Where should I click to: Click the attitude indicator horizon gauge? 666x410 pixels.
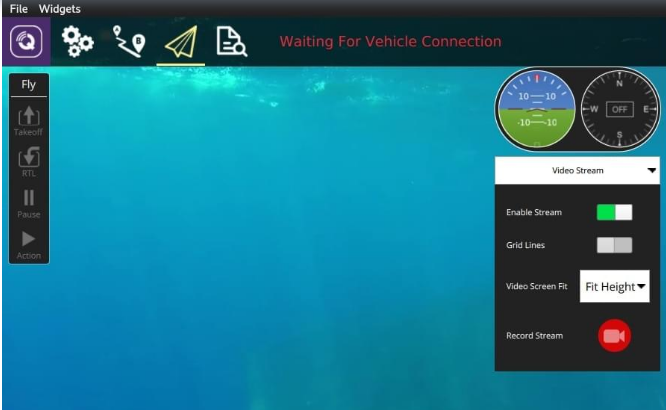[x=537, y=108]
